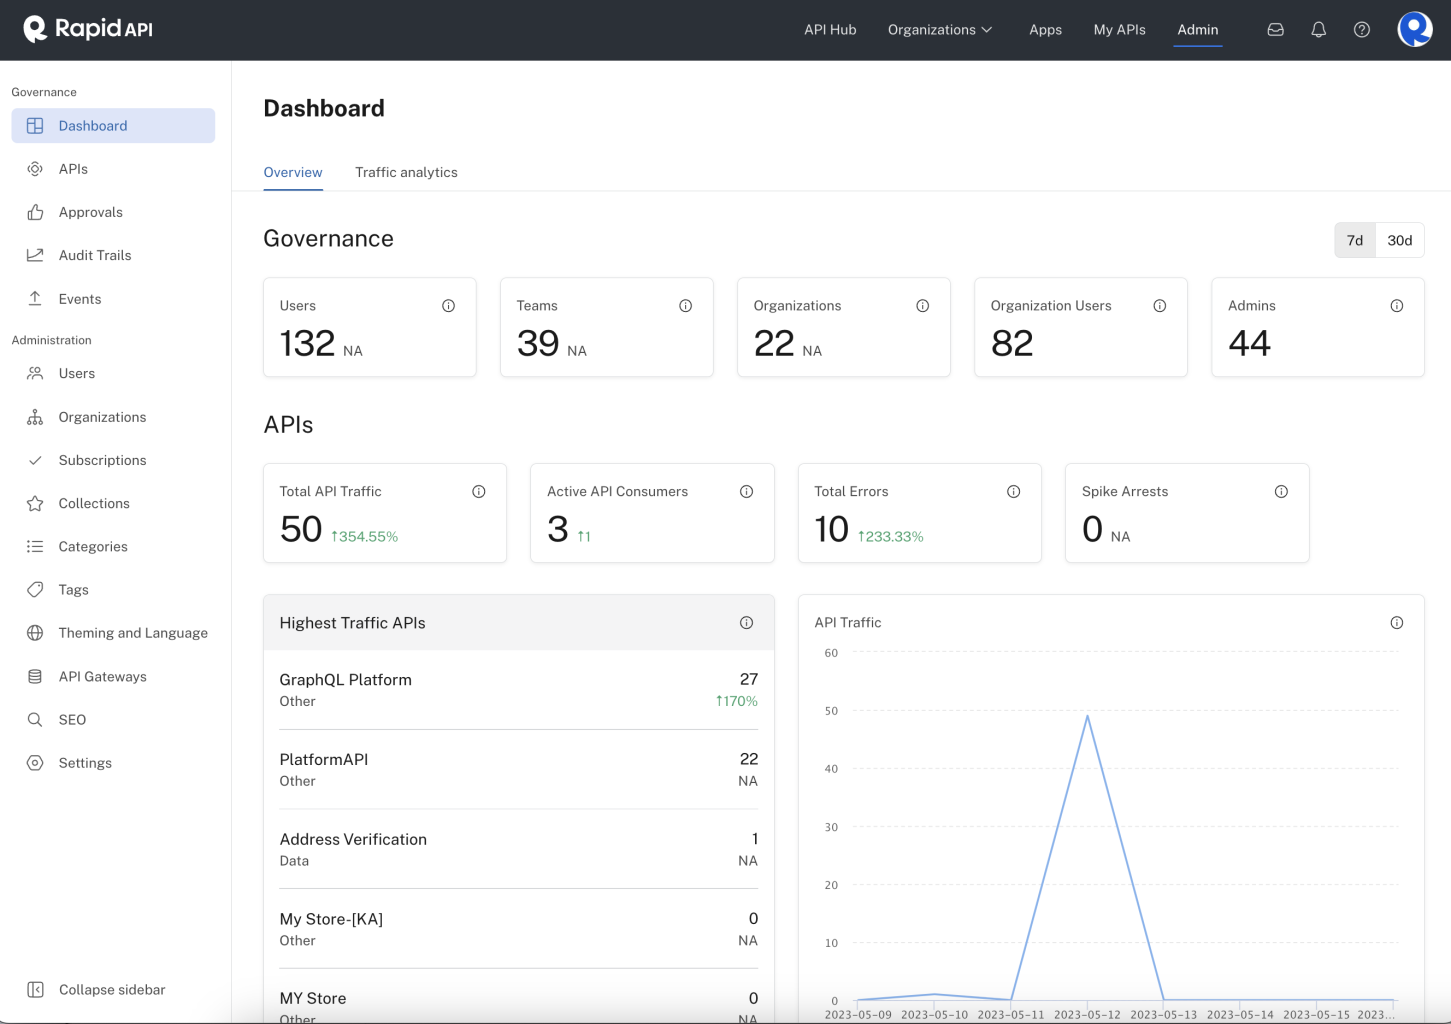The width and height of the screenshot is (1451, 1024).
Task: Open SEO via the magnifier icon
Action: (34, 719)
